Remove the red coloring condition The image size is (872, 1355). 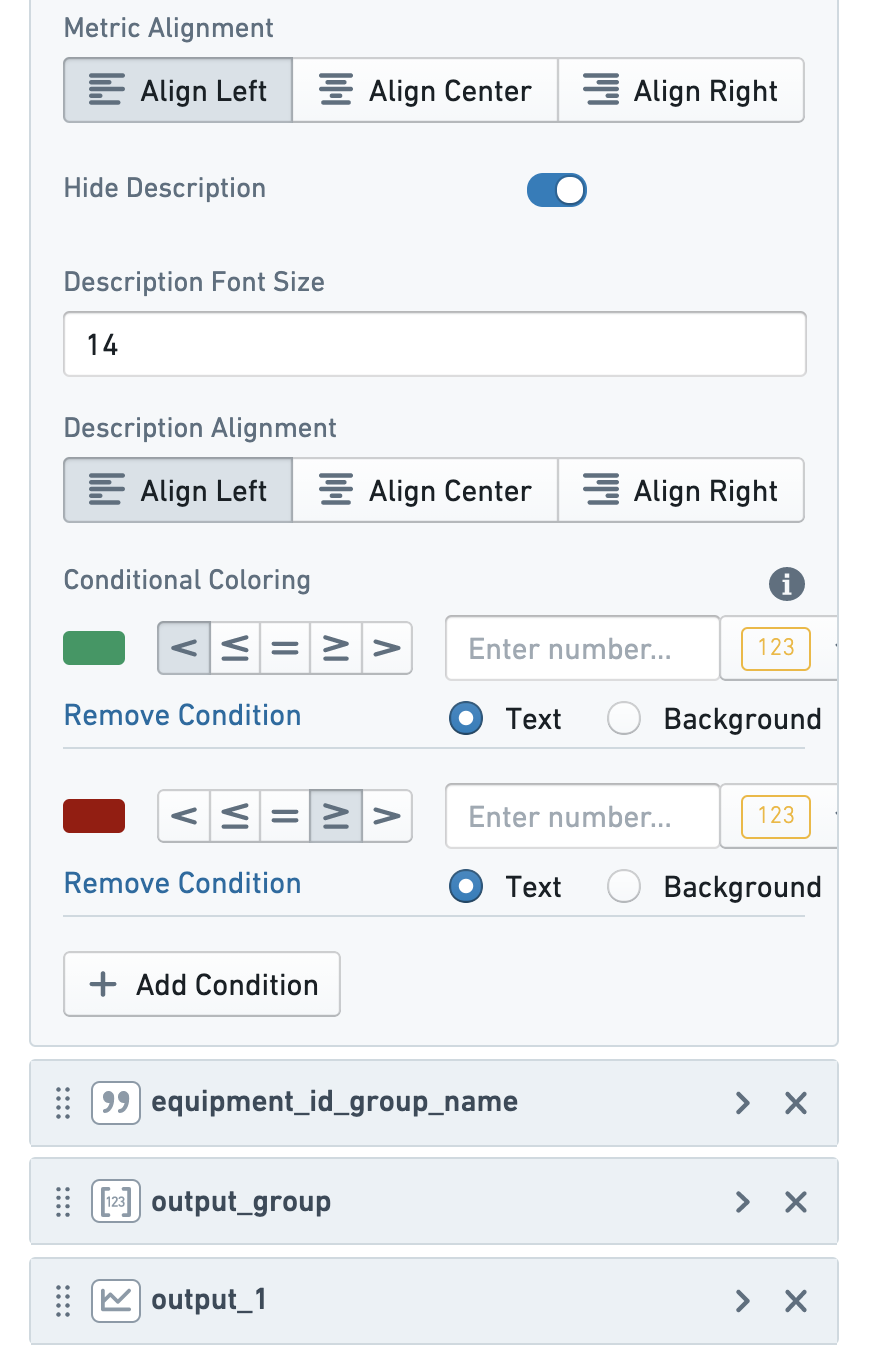click(182, 884)
